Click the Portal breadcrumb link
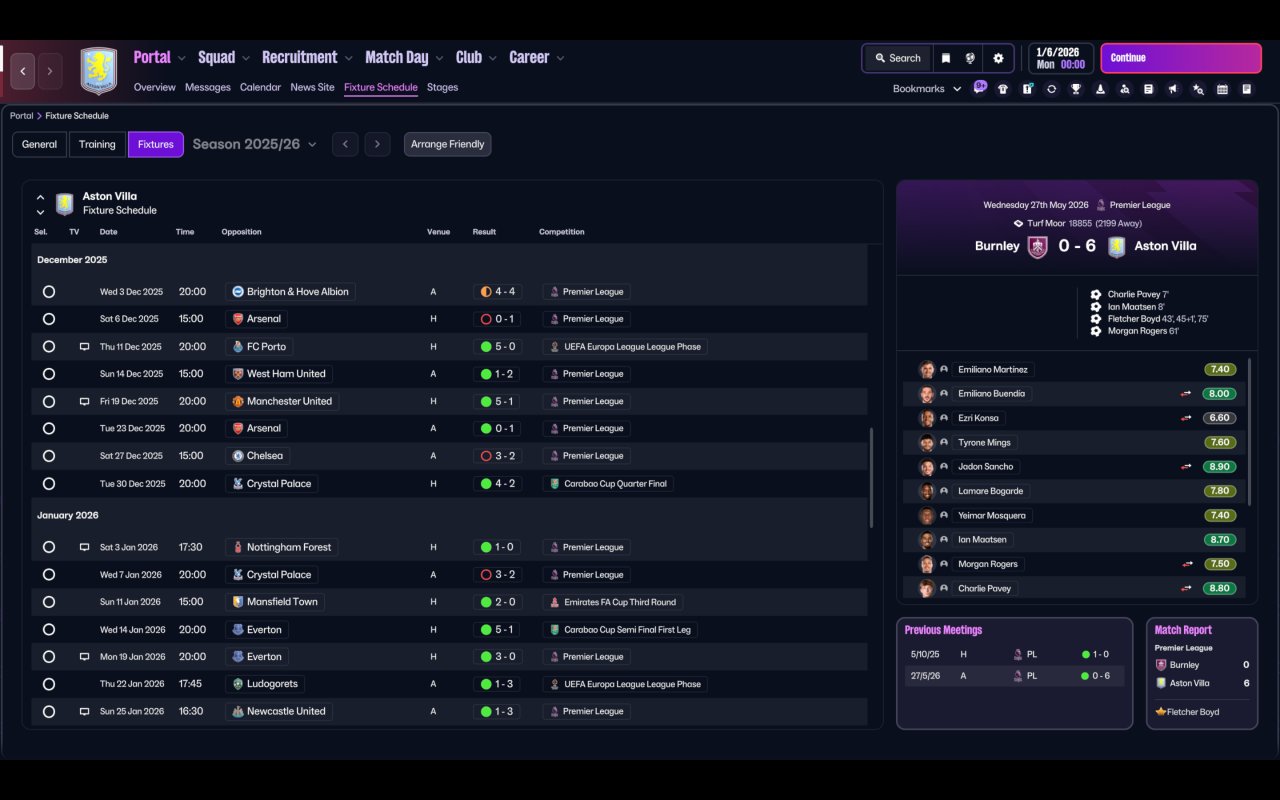Viewport: 1280px width, 800px height. tap(21, 116)
